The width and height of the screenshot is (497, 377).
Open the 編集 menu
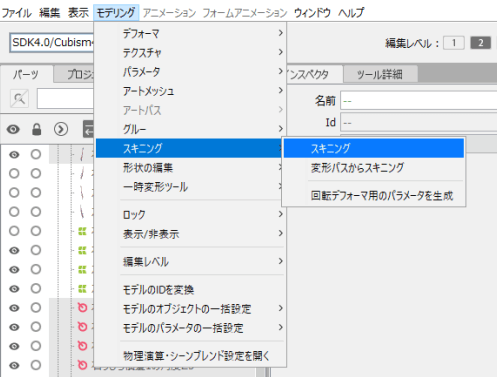pyautogui.click(x=49, y=13)
